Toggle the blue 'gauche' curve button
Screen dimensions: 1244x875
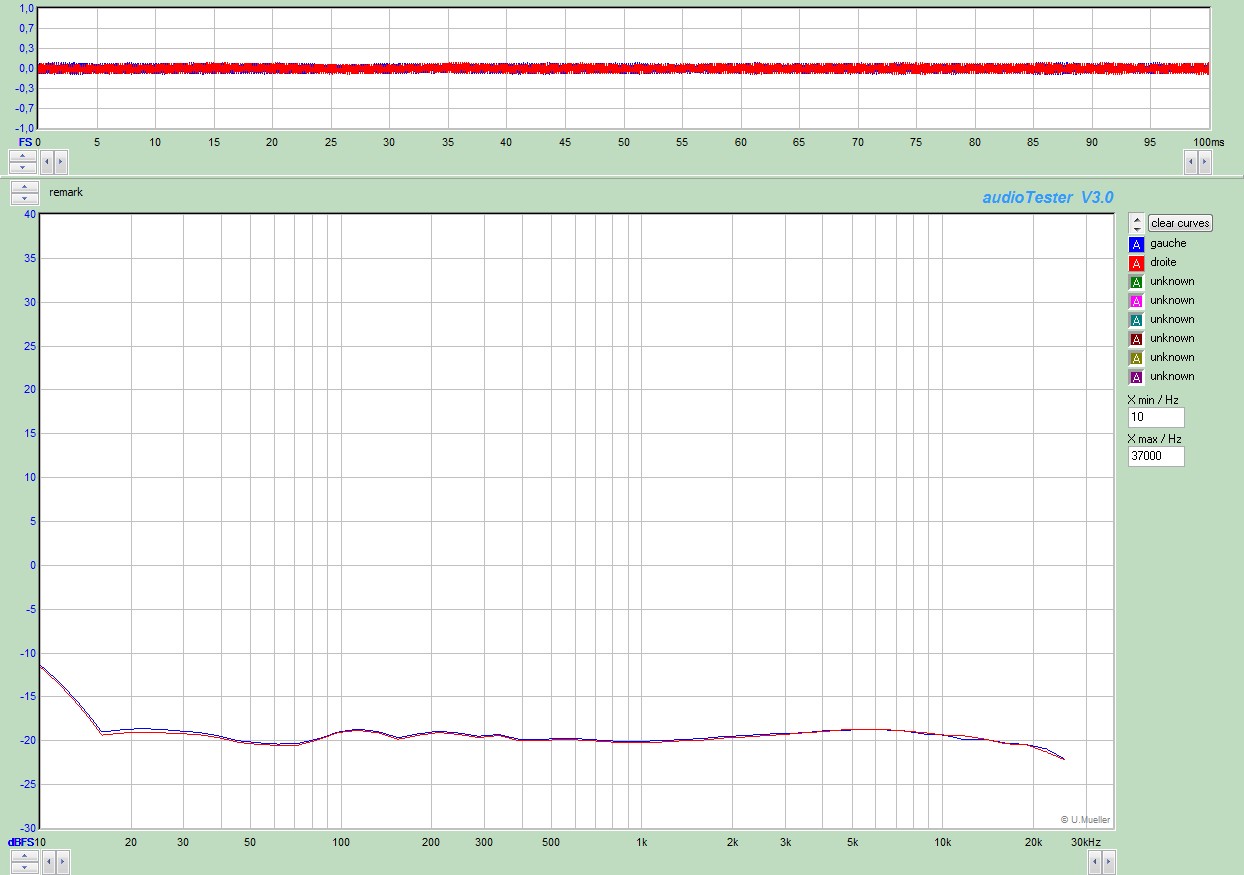pyautogui.click(x=1136, y=244)
